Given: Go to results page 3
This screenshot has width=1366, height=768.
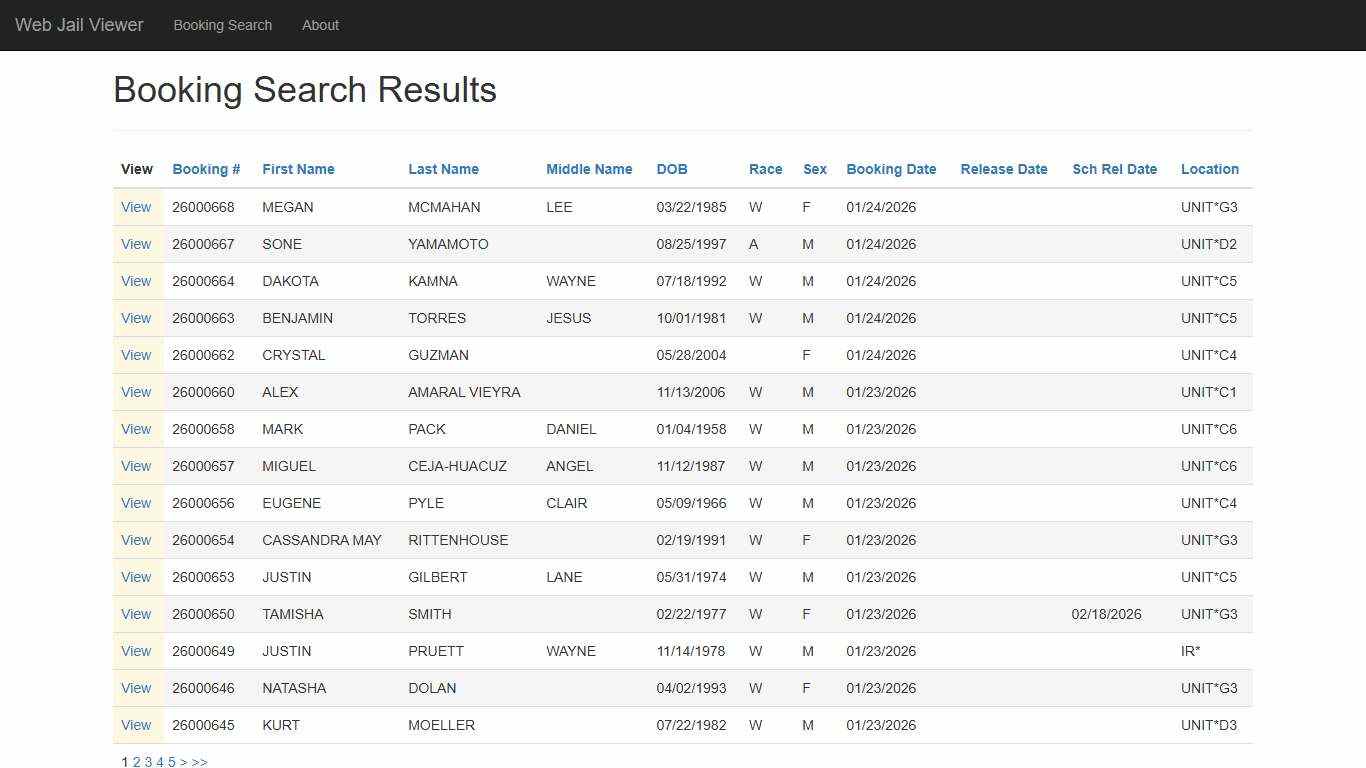Looking at the screenshot, I should click(x=148, y=761).
